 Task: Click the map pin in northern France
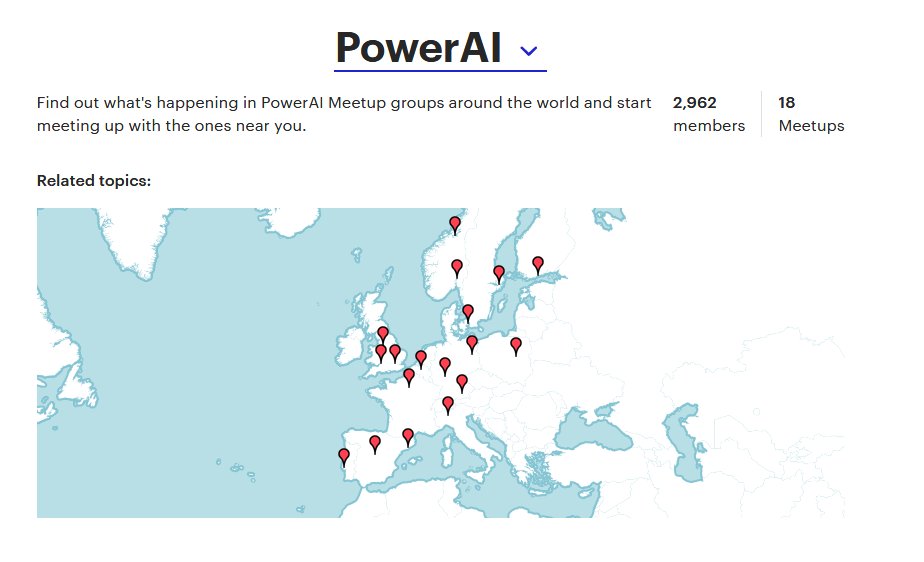pos(409,377)
